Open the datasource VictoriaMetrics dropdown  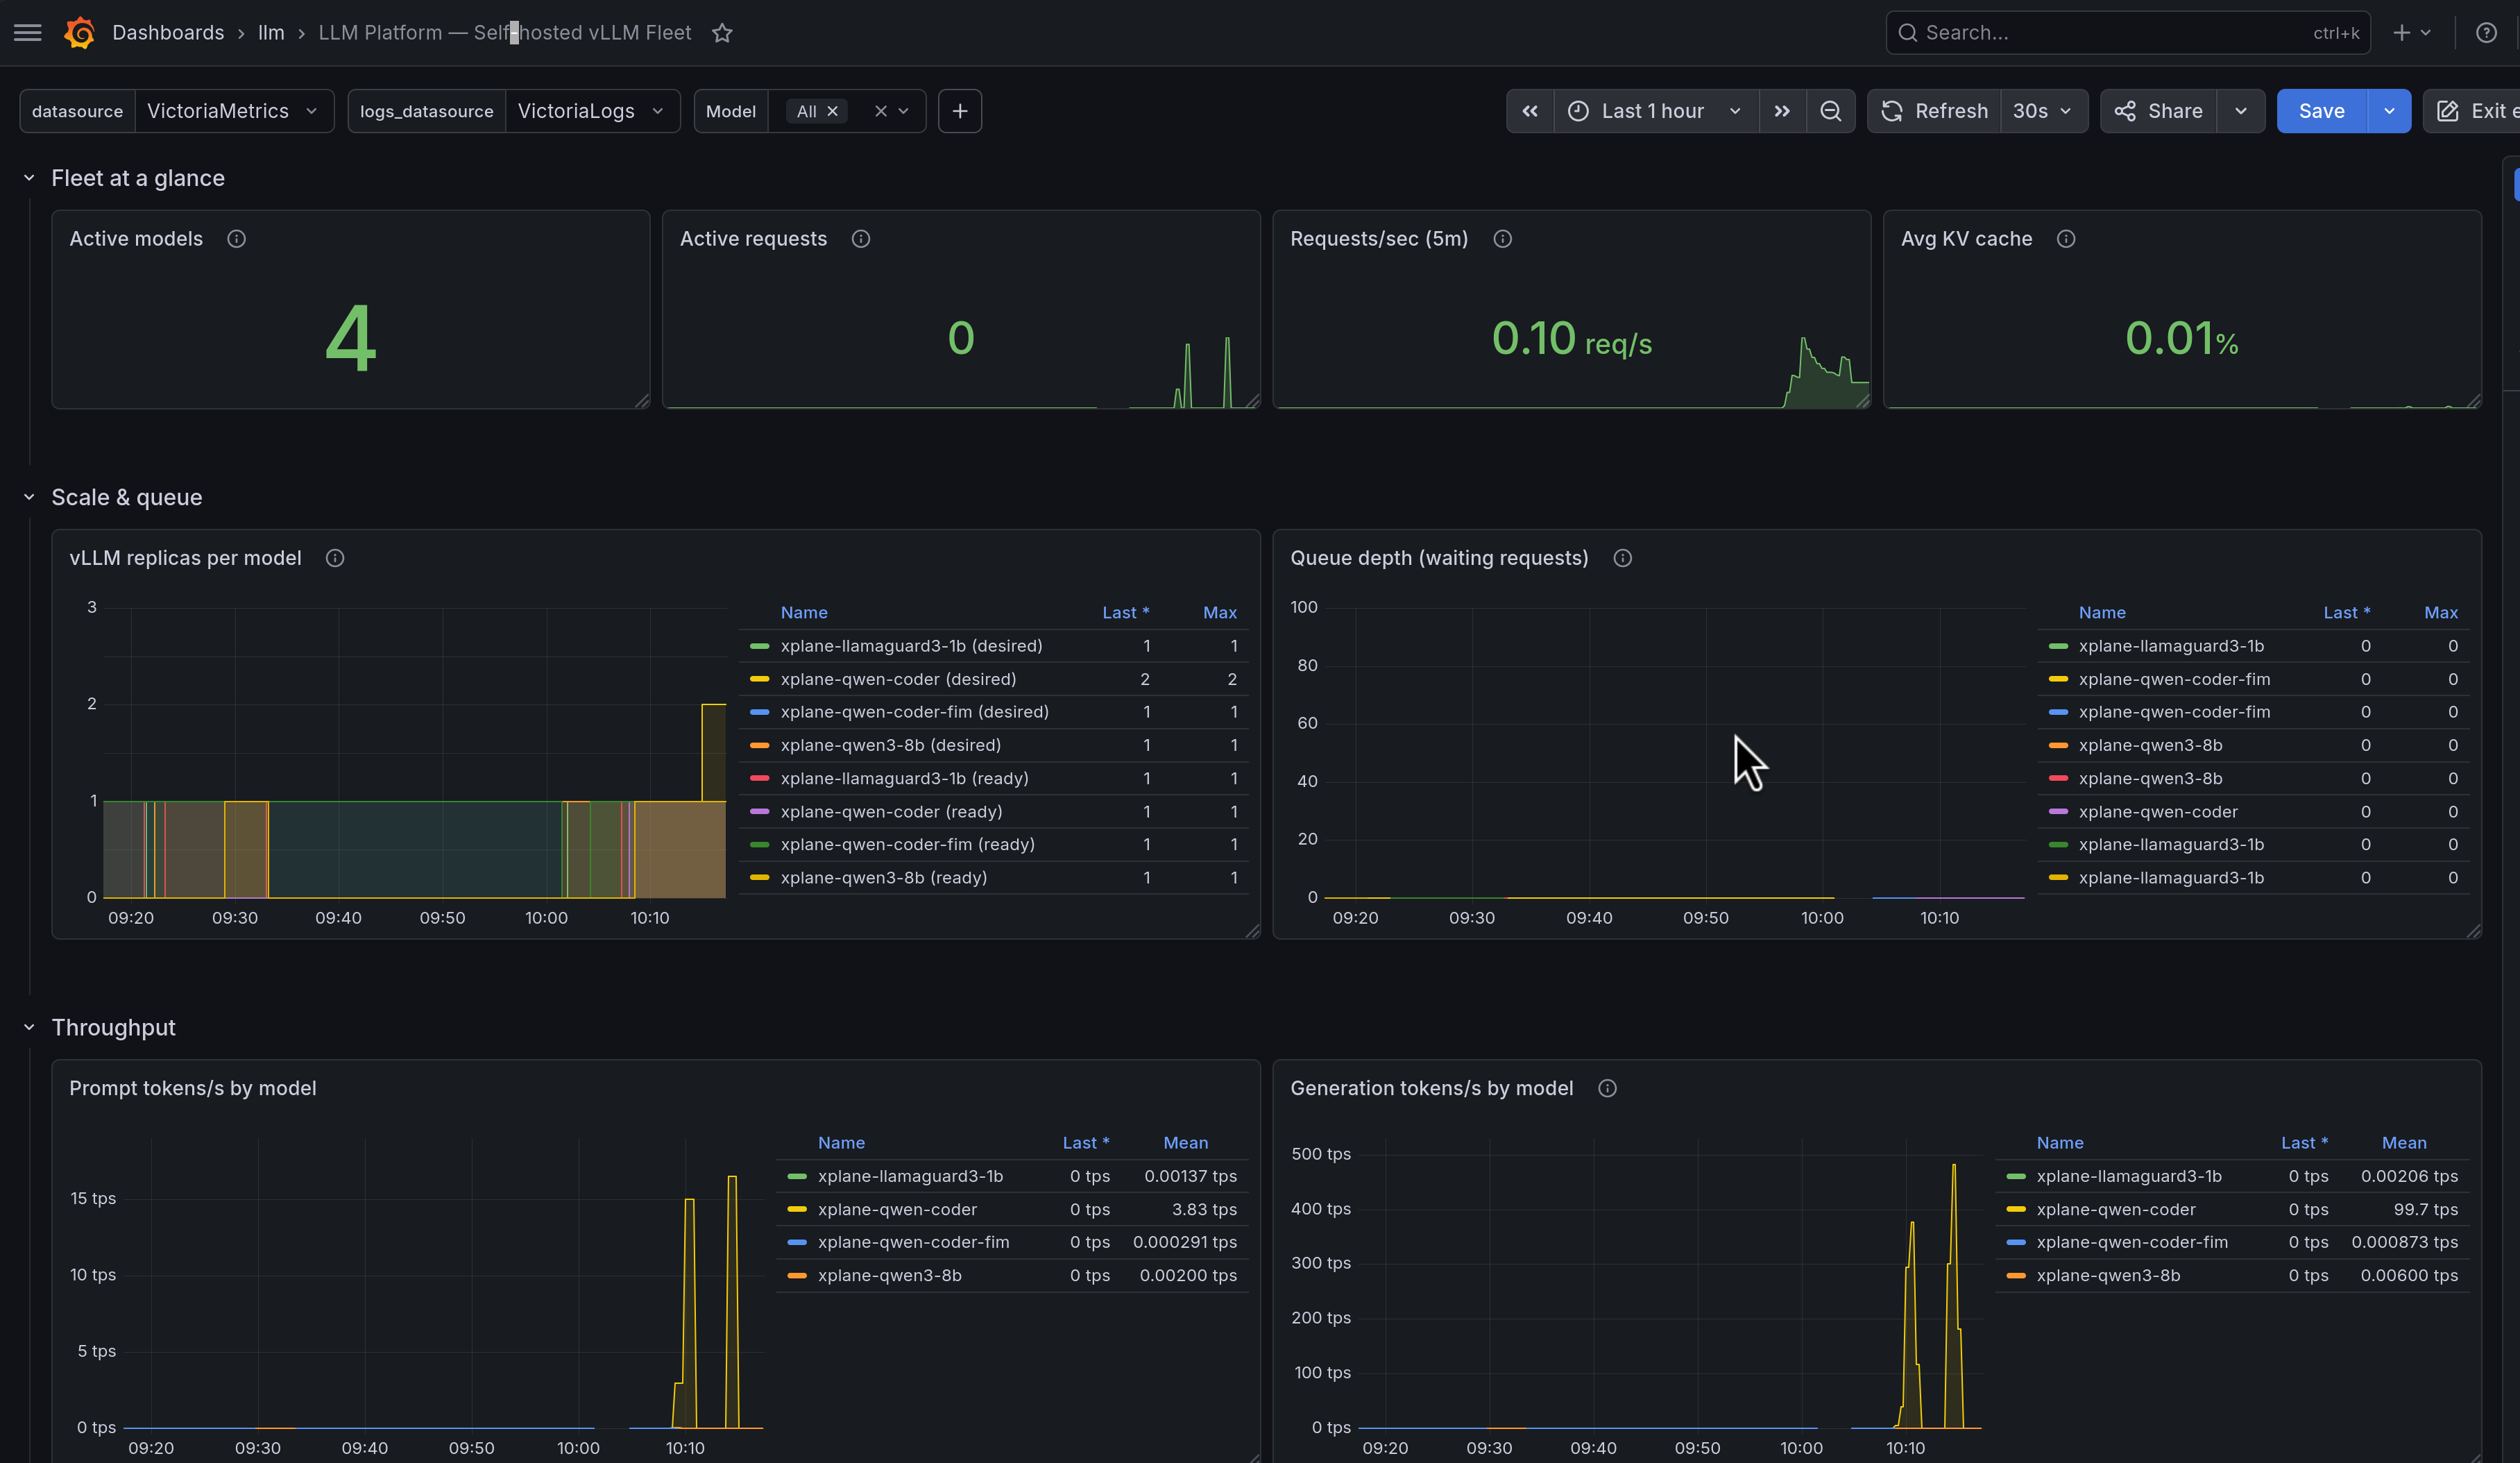click(233, 111)
